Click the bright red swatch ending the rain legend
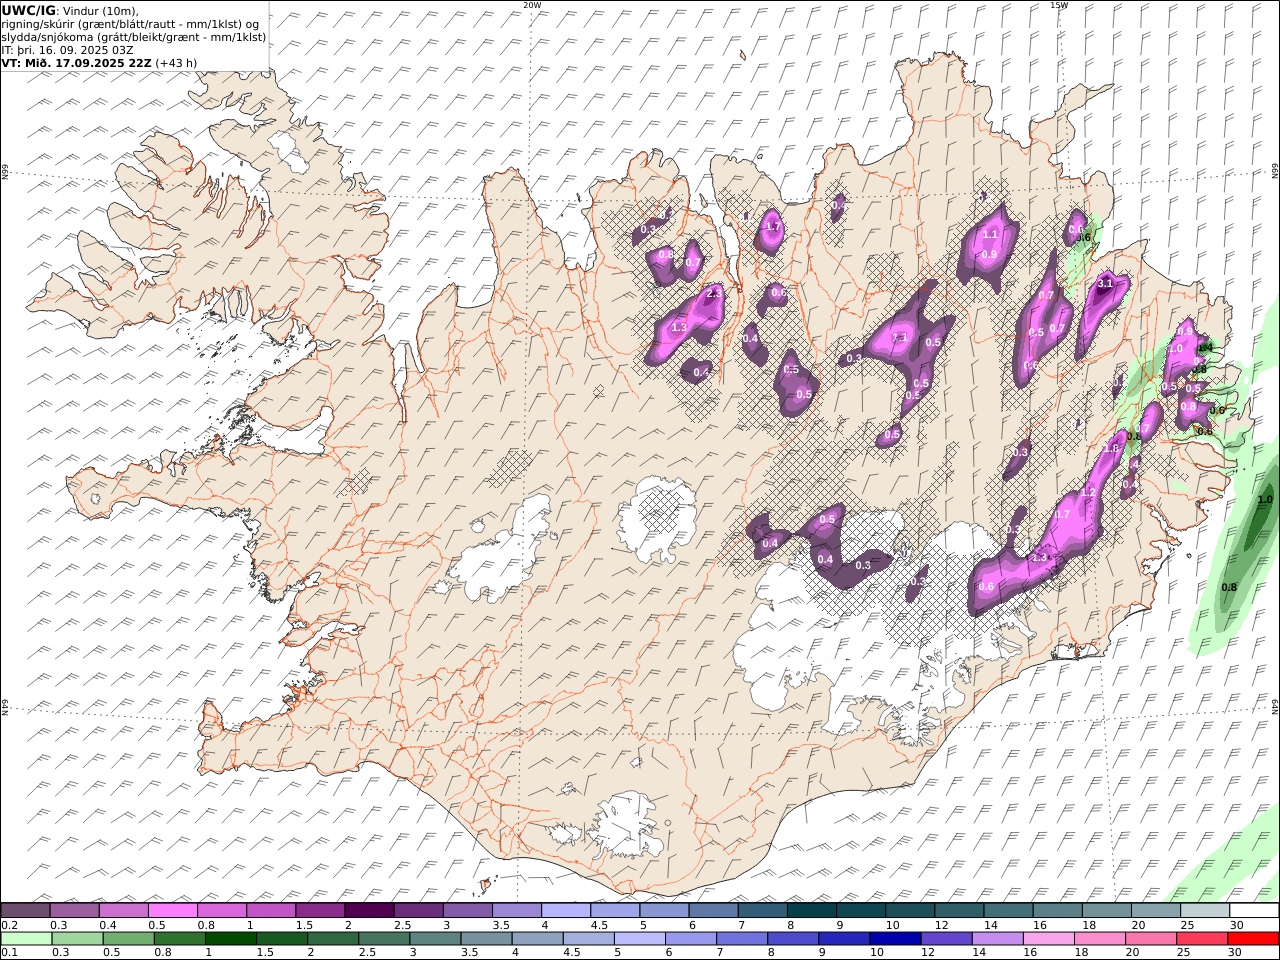Image resolution: width=1280 pixels, height=960 pixels. pyautogui.click(x=1254, y=939)
